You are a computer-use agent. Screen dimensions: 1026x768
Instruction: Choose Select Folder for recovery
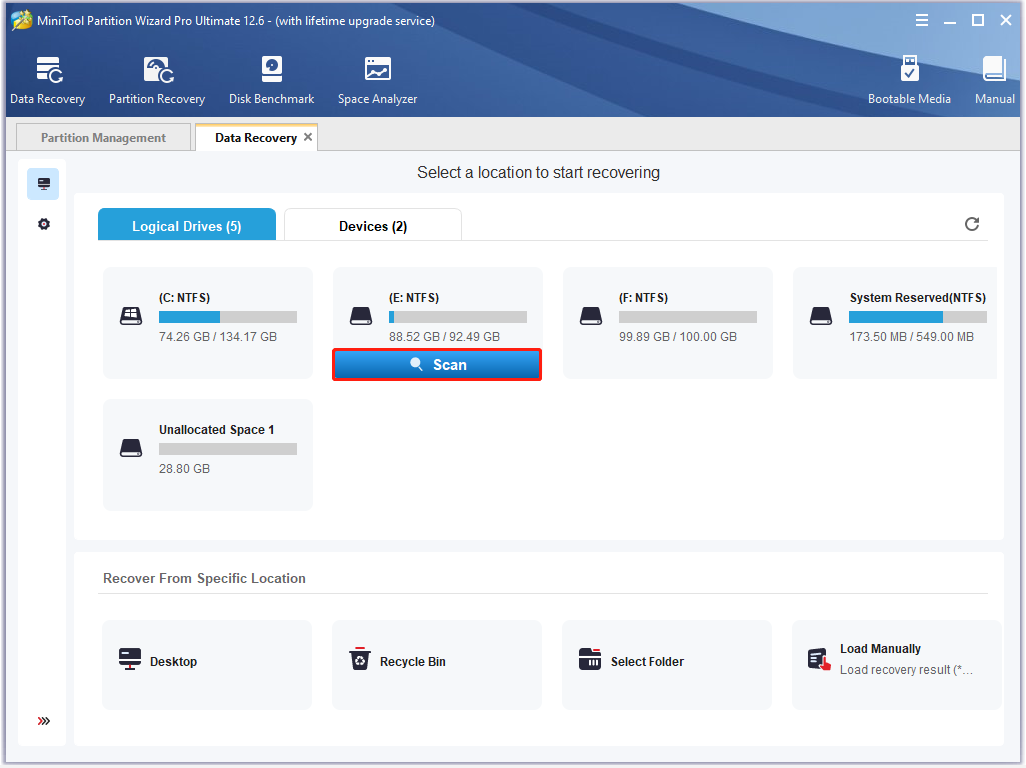click(666, 662)
